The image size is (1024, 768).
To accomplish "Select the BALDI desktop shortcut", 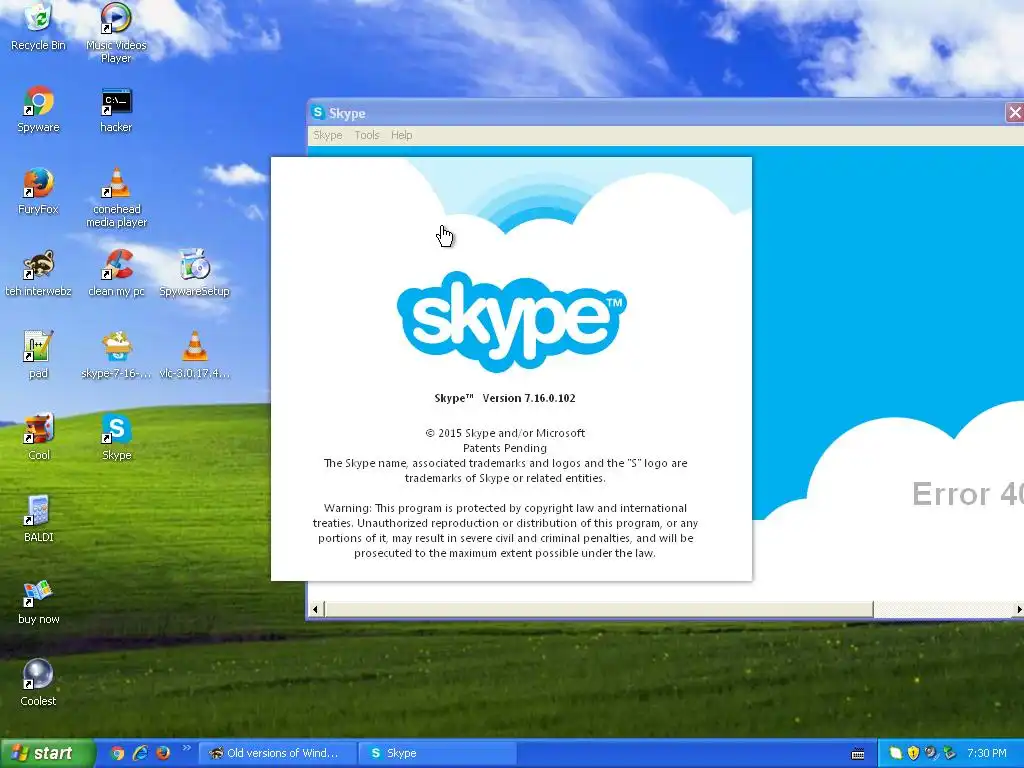I will tap(38, 519).
